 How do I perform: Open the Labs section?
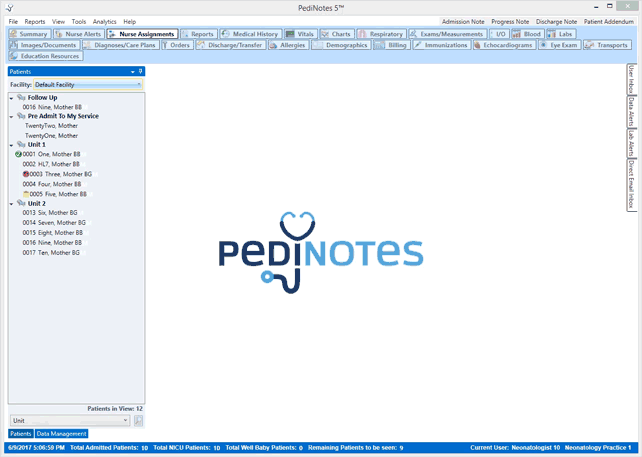(561, 34)
